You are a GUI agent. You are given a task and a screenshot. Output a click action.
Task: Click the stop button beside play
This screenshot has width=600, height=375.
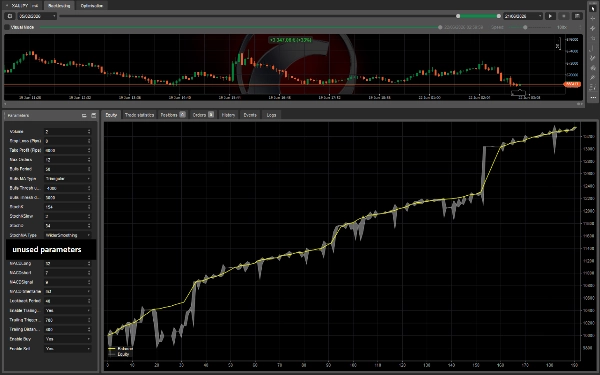564,16
